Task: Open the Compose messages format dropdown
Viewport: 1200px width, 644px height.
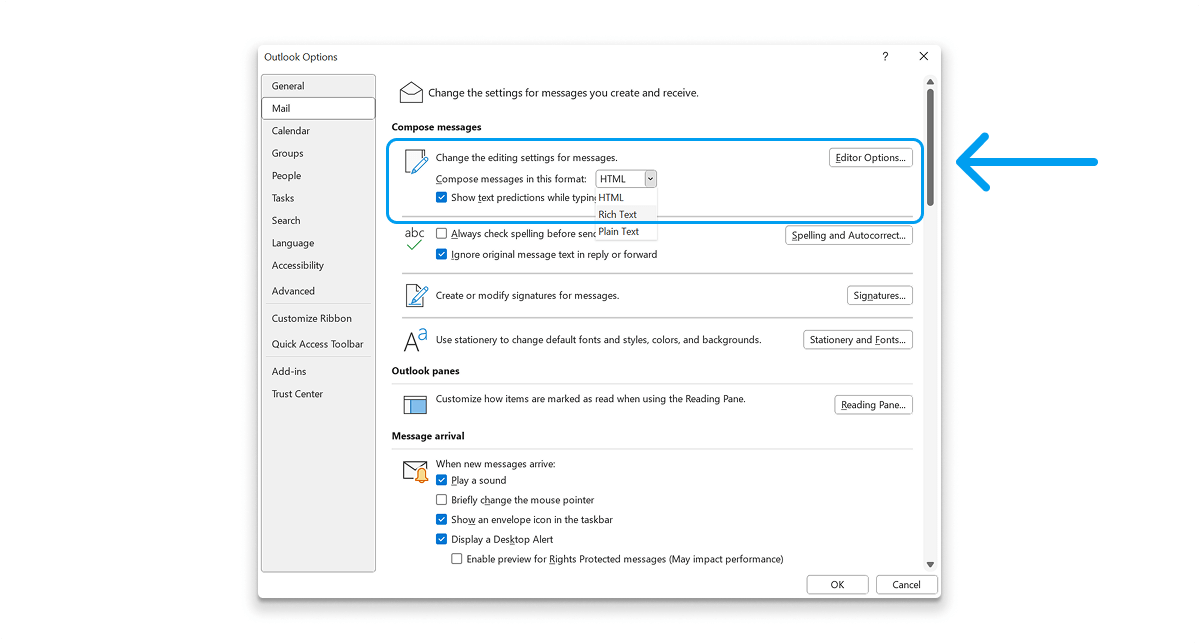Action: (651, 178)
